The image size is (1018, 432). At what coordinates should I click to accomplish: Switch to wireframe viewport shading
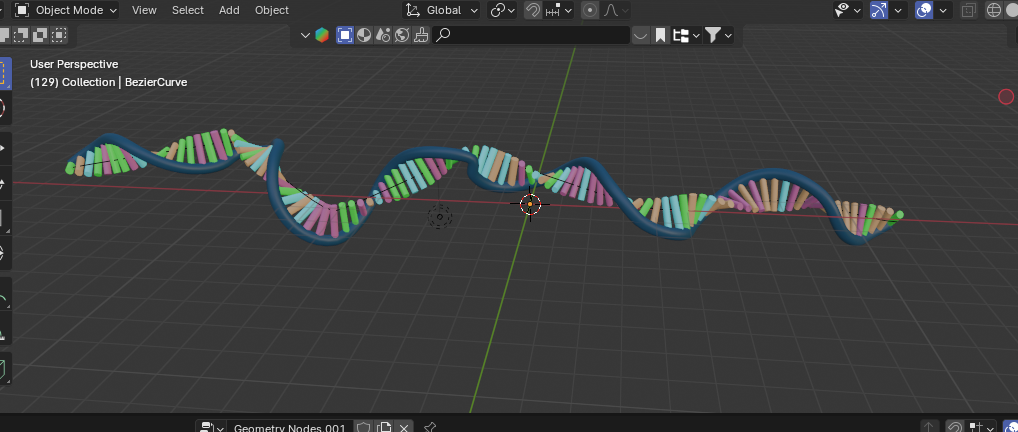[x=994, y=10]
